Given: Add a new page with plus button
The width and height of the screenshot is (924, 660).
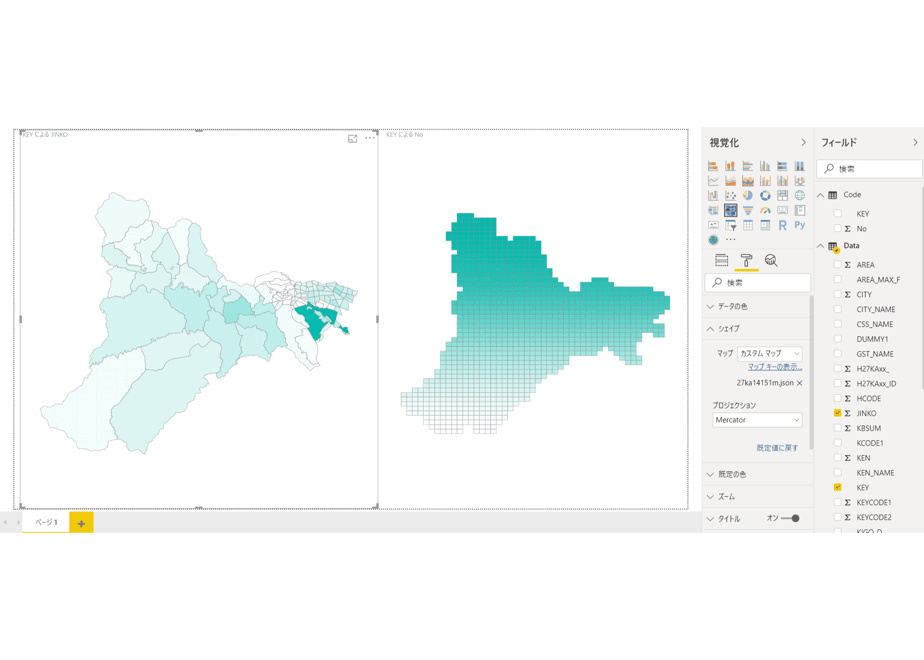Looking at the screenshot, I should coord(81,523).
